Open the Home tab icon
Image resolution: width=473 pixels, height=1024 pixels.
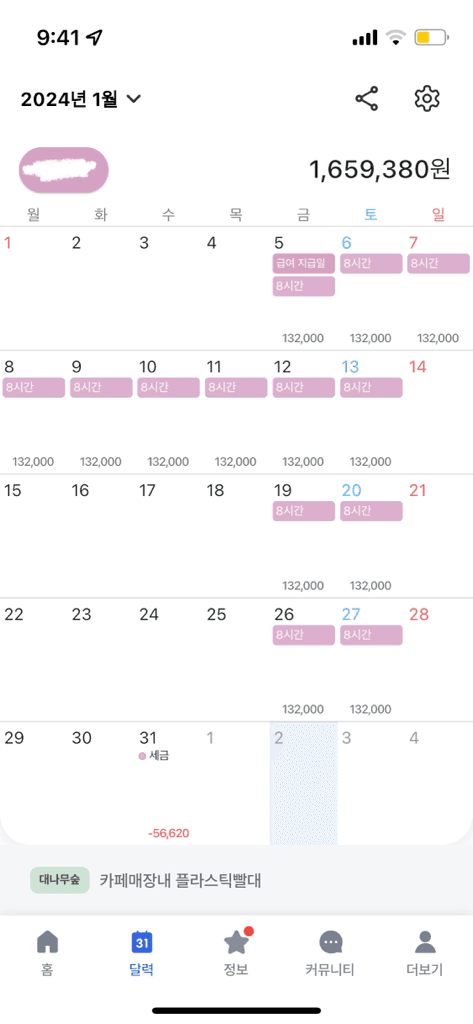47,942
